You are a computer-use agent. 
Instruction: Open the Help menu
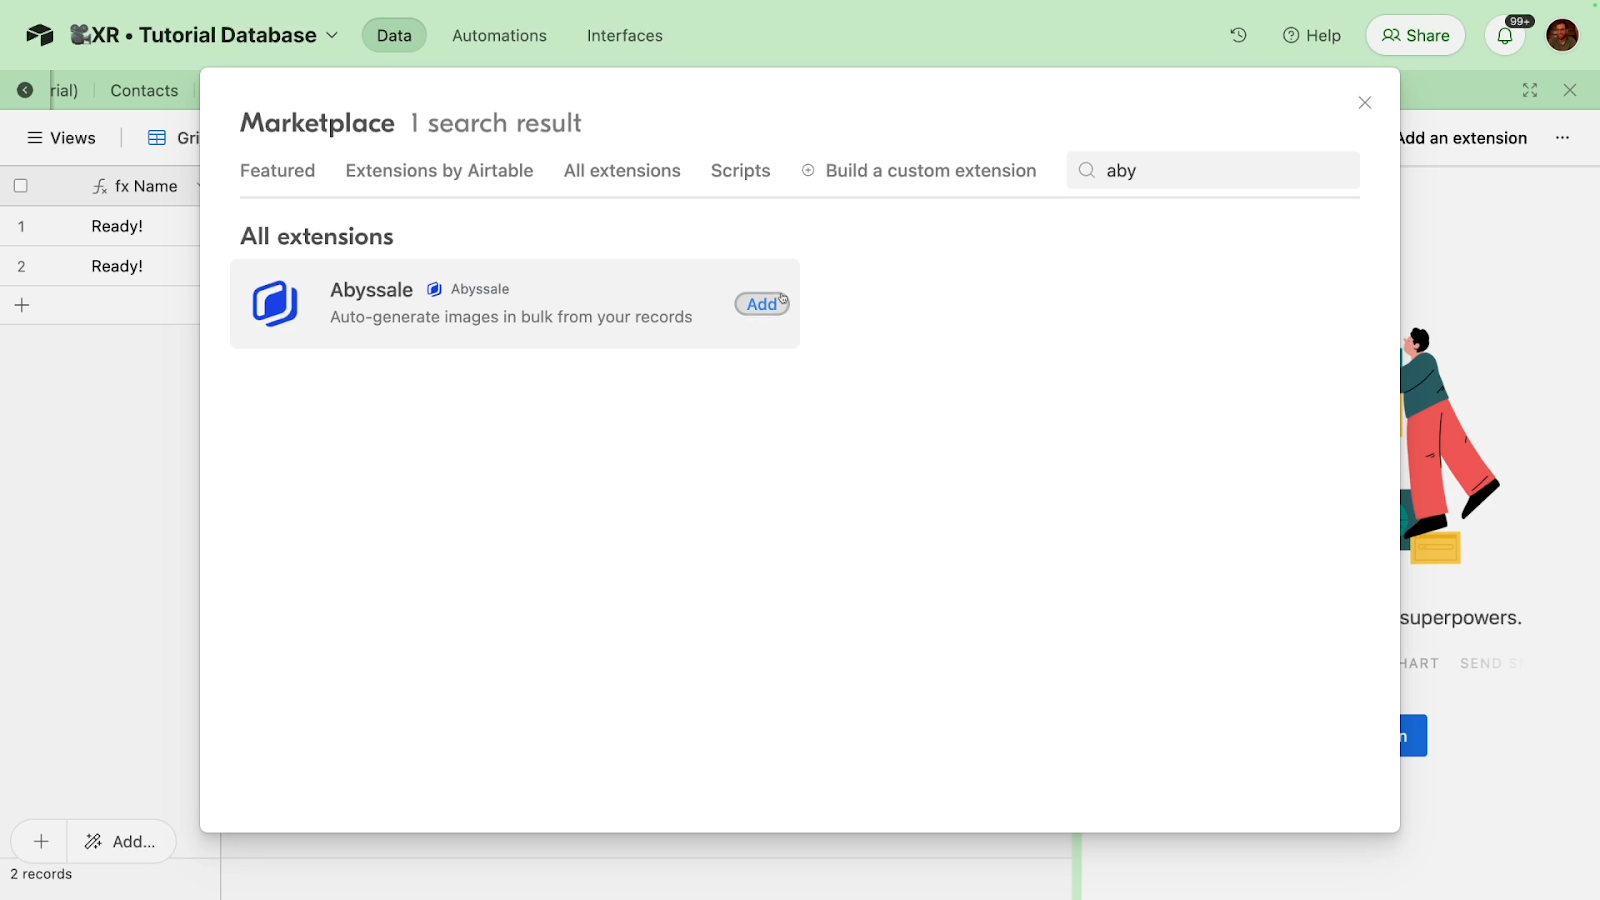[1311, 35]
